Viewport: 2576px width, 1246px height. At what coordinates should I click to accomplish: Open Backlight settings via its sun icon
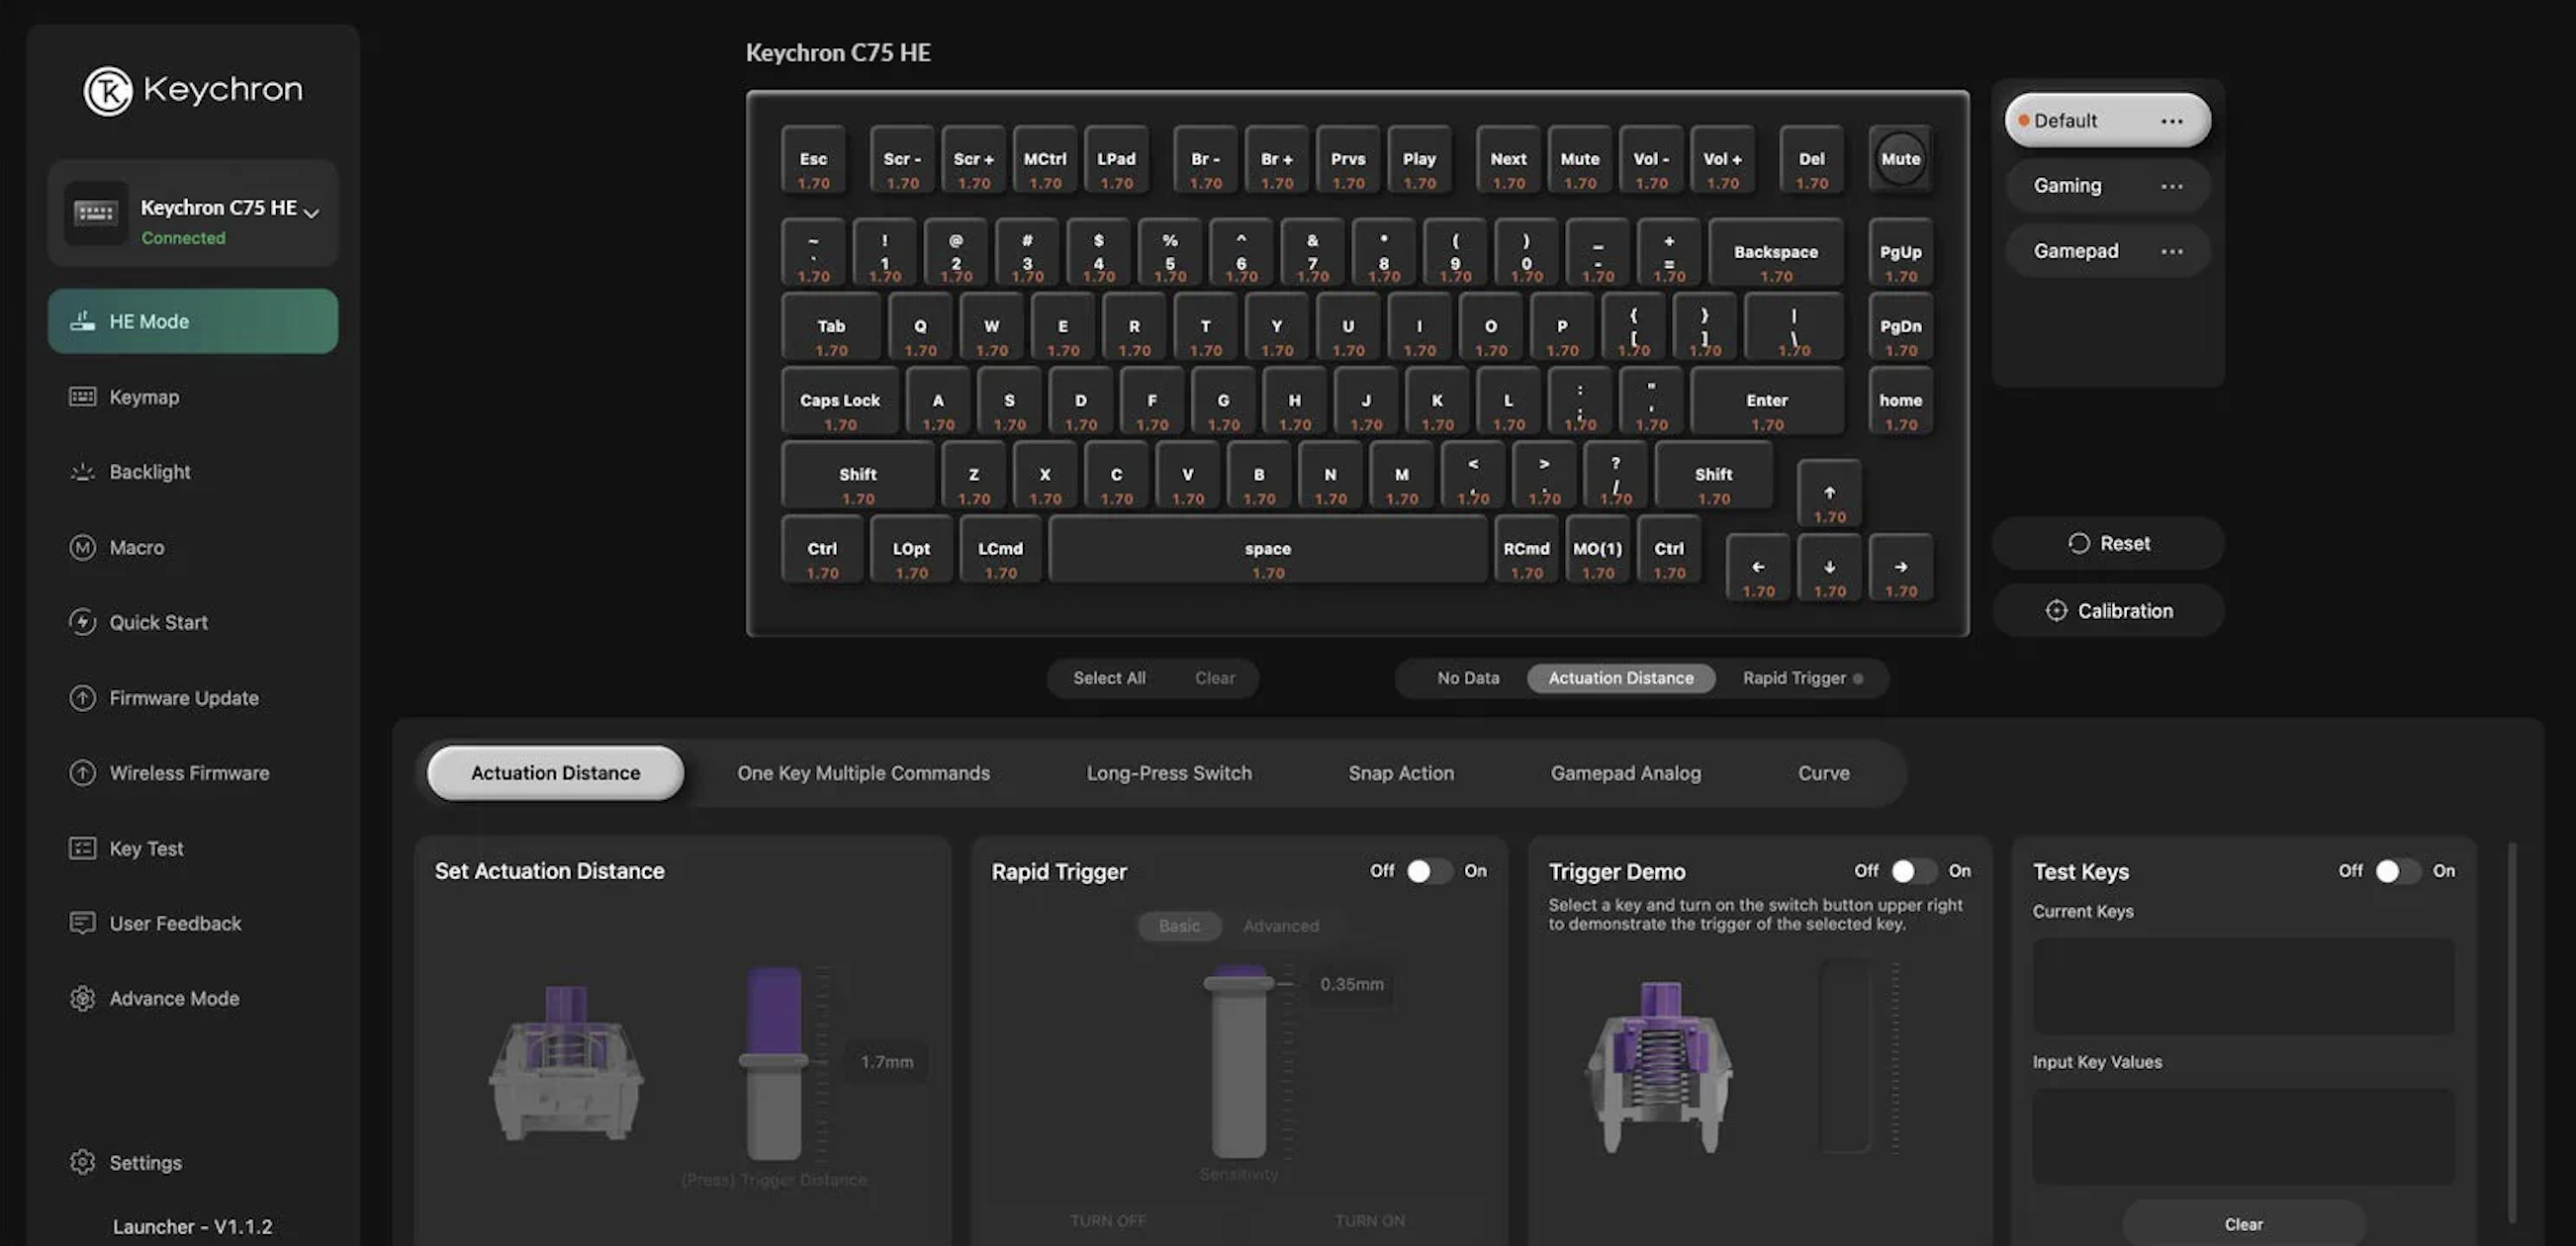(x=82, y=472)
